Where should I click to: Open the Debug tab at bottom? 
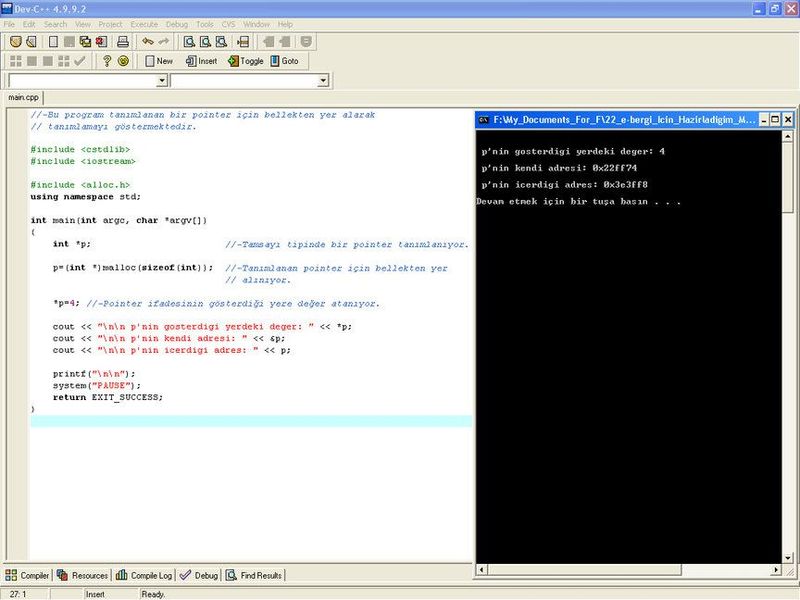coord(199,575)
